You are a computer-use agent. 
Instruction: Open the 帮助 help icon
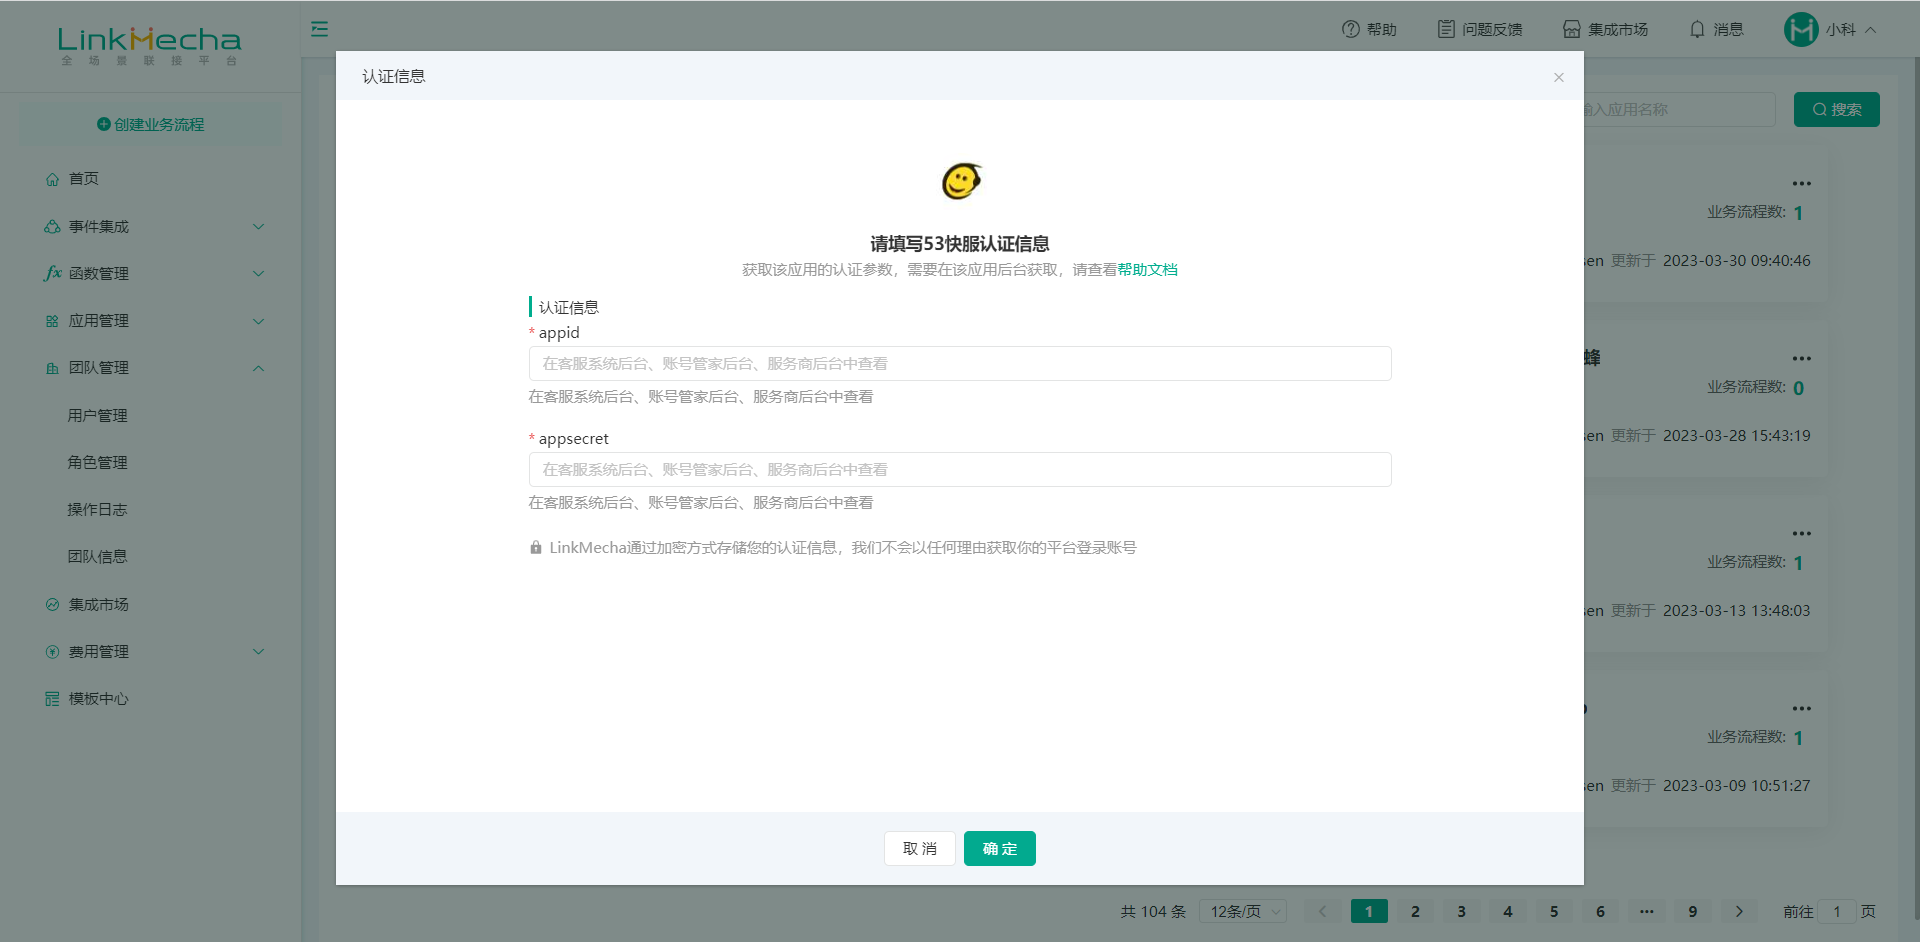[x=1351, y=29]
